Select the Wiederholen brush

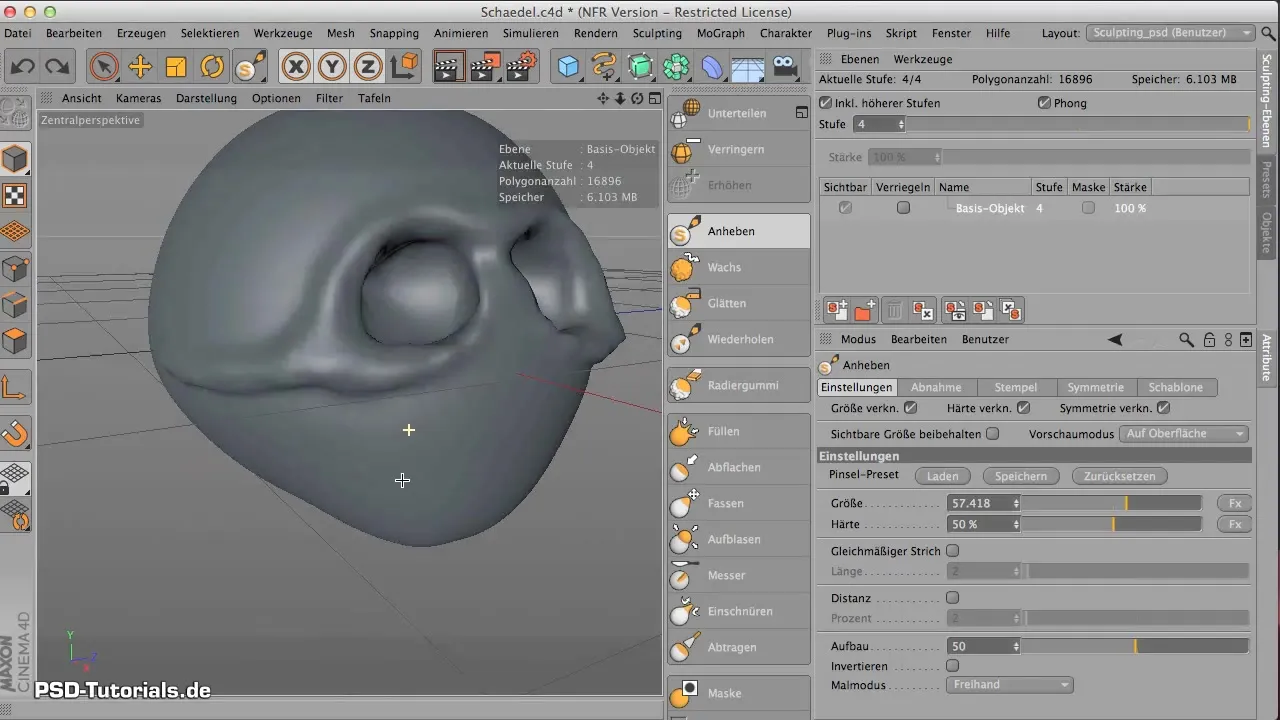[739, 339]
